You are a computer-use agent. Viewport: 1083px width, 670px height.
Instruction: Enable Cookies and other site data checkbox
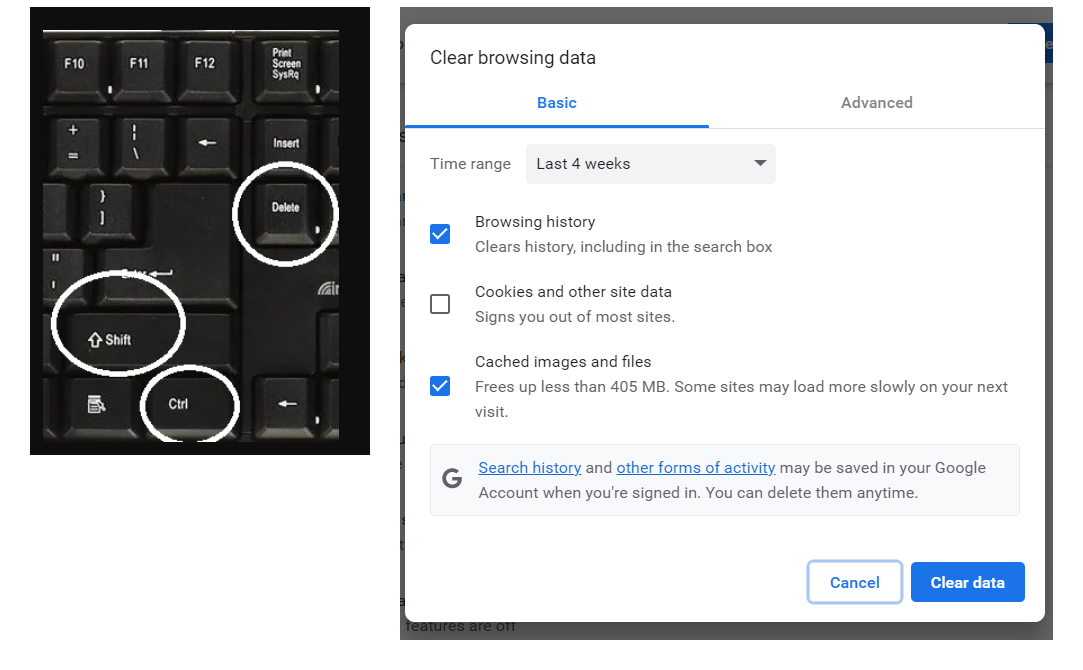pyautogui.click(x=440, y=304)
